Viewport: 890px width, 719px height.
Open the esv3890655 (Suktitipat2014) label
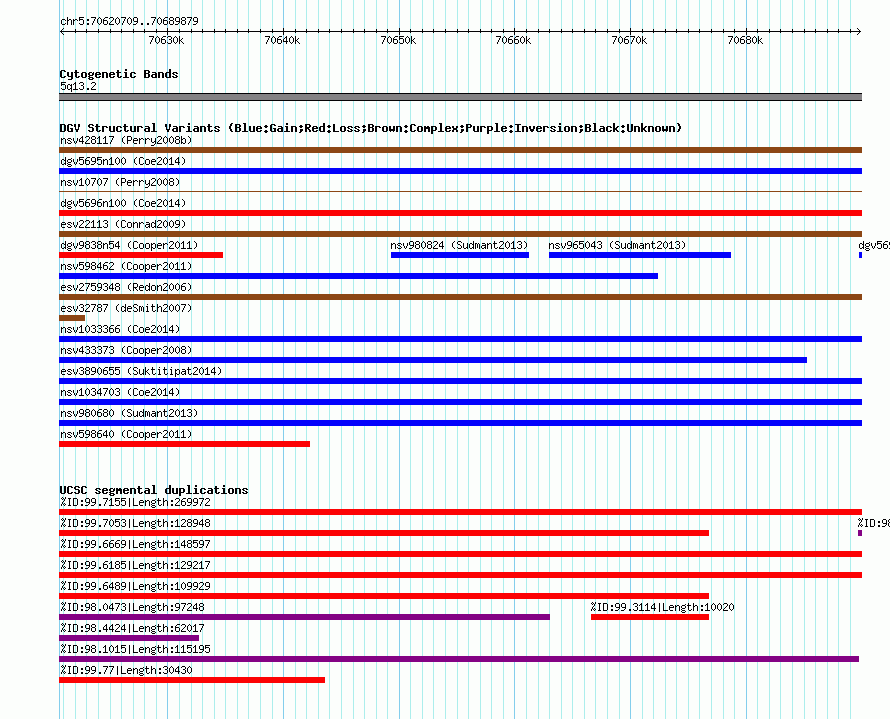pos(141,371)
